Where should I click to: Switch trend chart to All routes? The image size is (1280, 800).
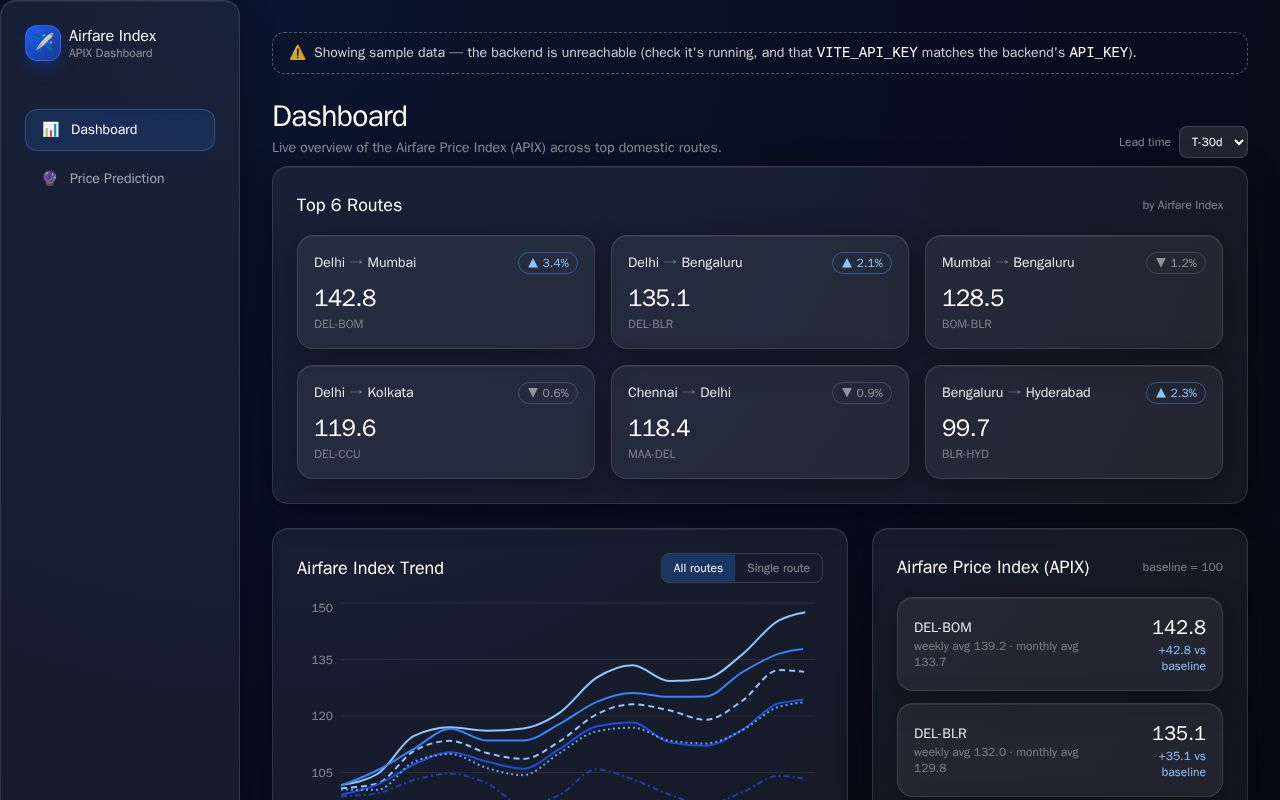tap(698, 568)
